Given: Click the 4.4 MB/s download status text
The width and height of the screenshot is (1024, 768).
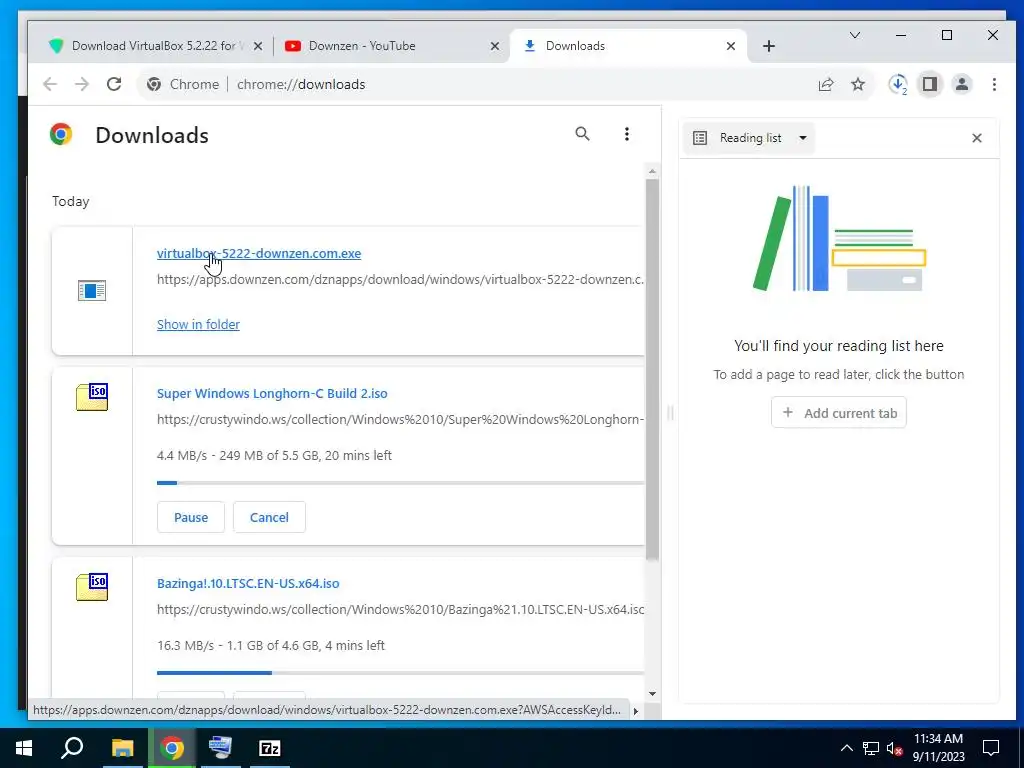Looking at the screenshot, I should point(274,455).
